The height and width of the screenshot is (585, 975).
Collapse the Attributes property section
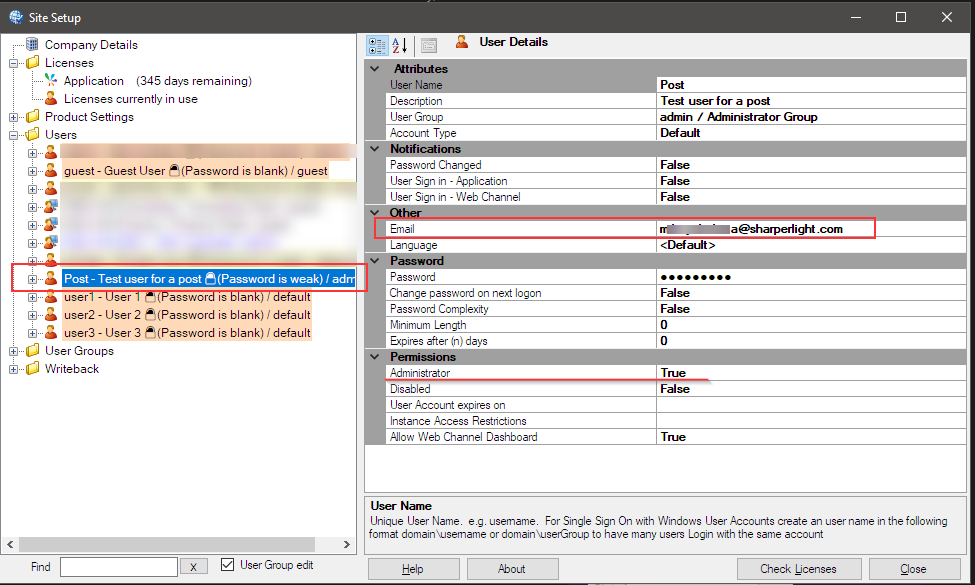coord(375,68)
